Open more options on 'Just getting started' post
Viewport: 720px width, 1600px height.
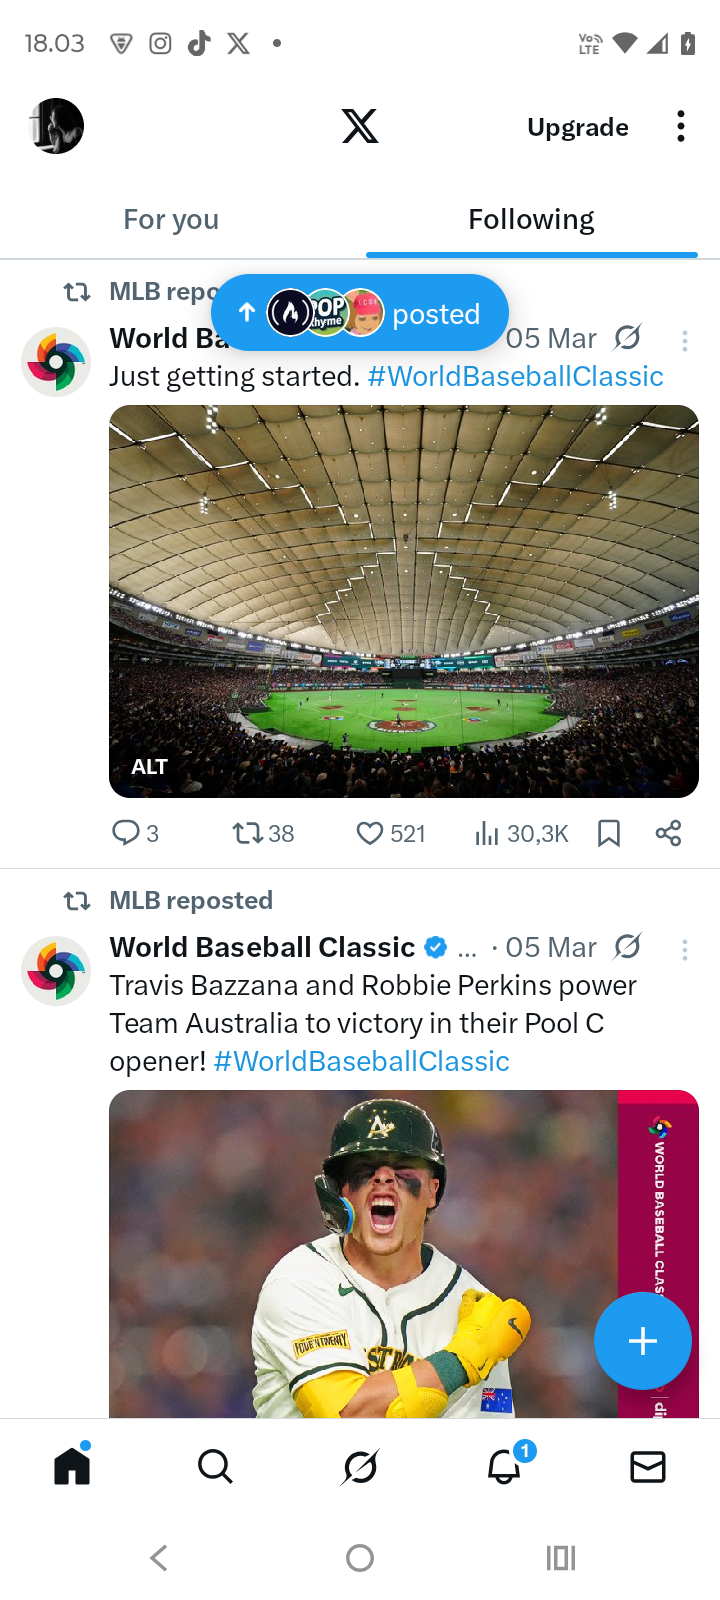[x=685, y=341]
